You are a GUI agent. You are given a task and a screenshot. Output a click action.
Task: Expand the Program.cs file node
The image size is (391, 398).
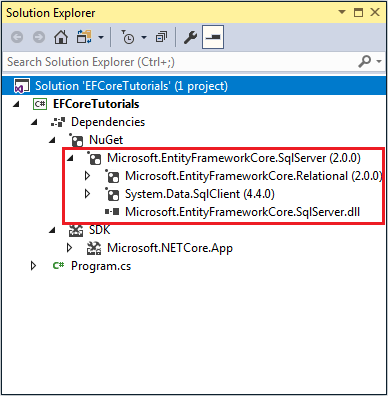(x=33, y=266)
